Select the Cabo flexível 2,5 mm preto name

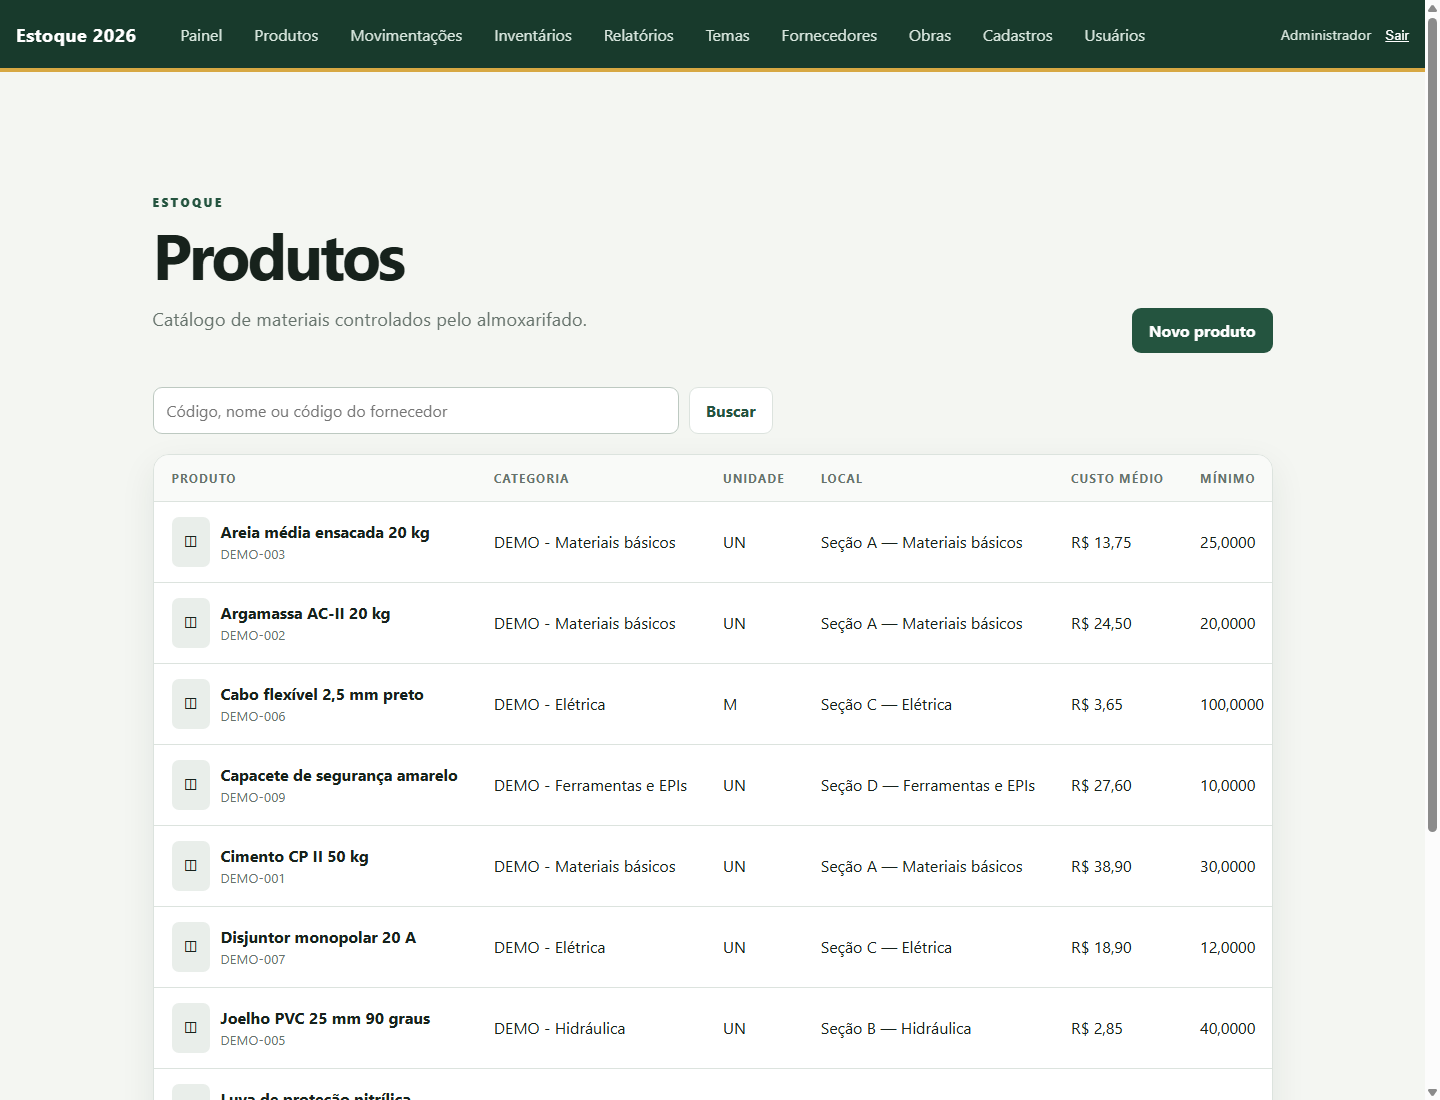click(x=322, y=694)
